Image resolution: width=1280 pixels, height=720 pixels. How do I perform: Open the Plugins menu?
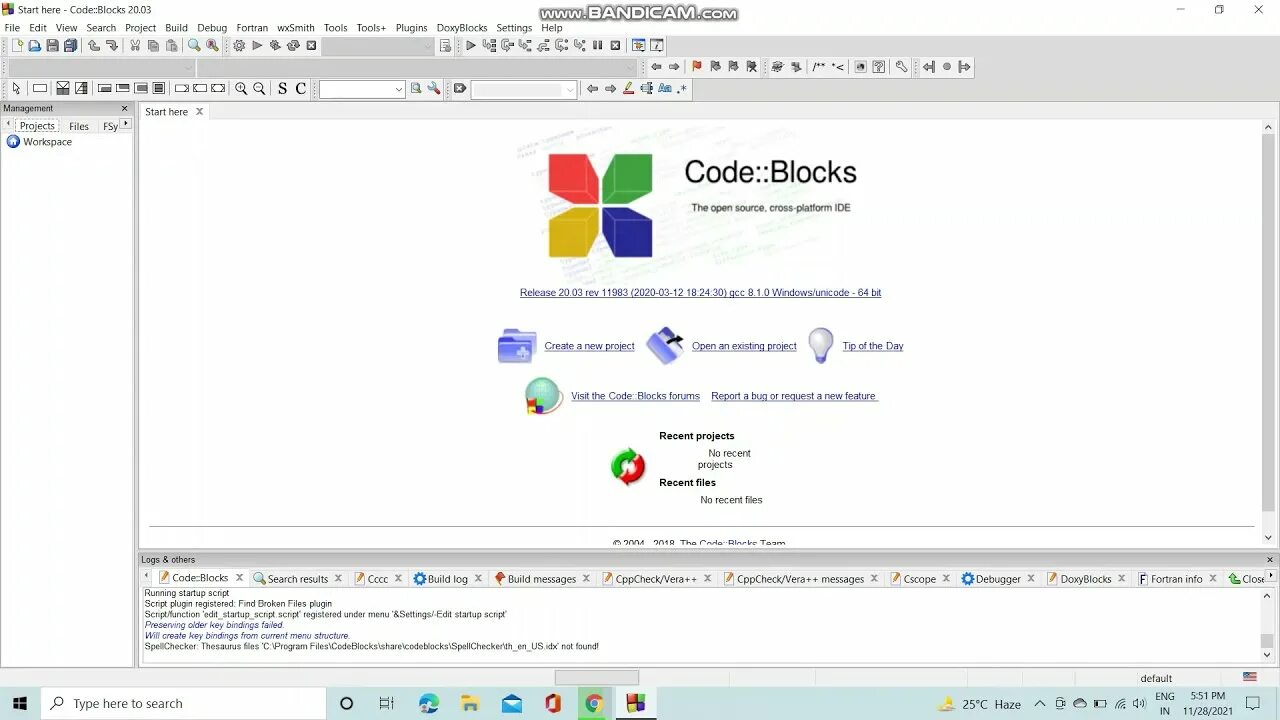411,28
